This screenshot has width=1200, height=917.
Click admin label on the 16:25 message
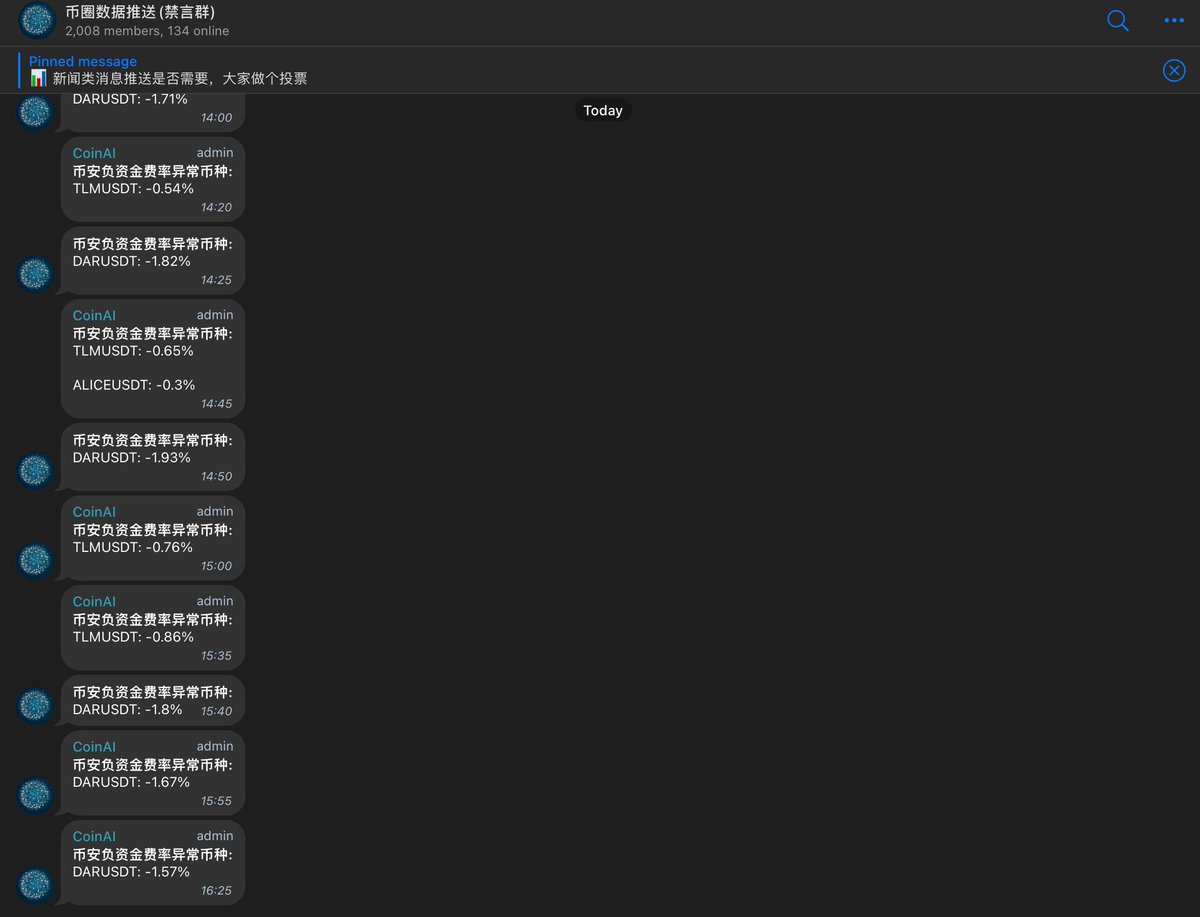tap(214, 836)
